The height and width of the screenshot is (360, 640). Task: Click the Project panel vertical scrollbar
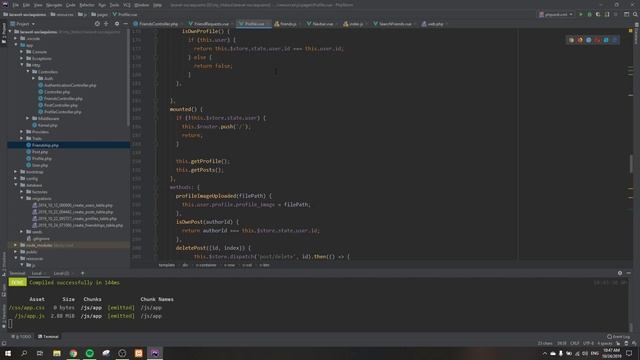coord(128,78)
